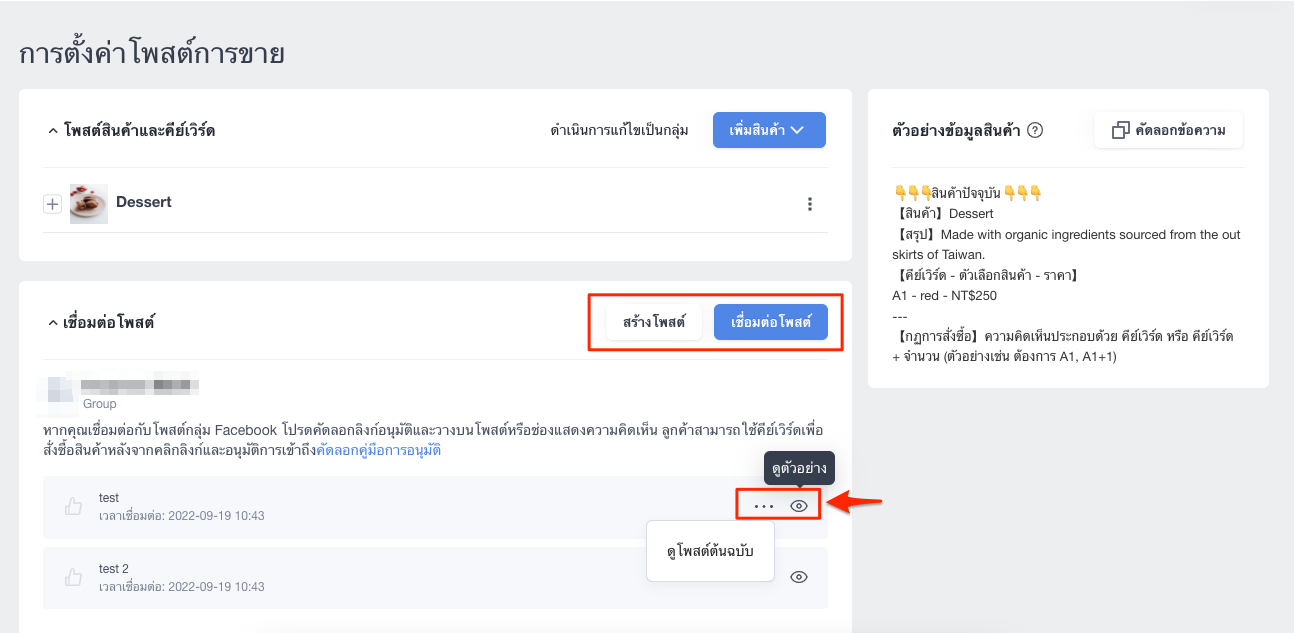Click ดำเนินการแก้ไขเป็นกลุ่ม bulk edit link
The width and height of the screenshot is (1294, 633).
620,130
